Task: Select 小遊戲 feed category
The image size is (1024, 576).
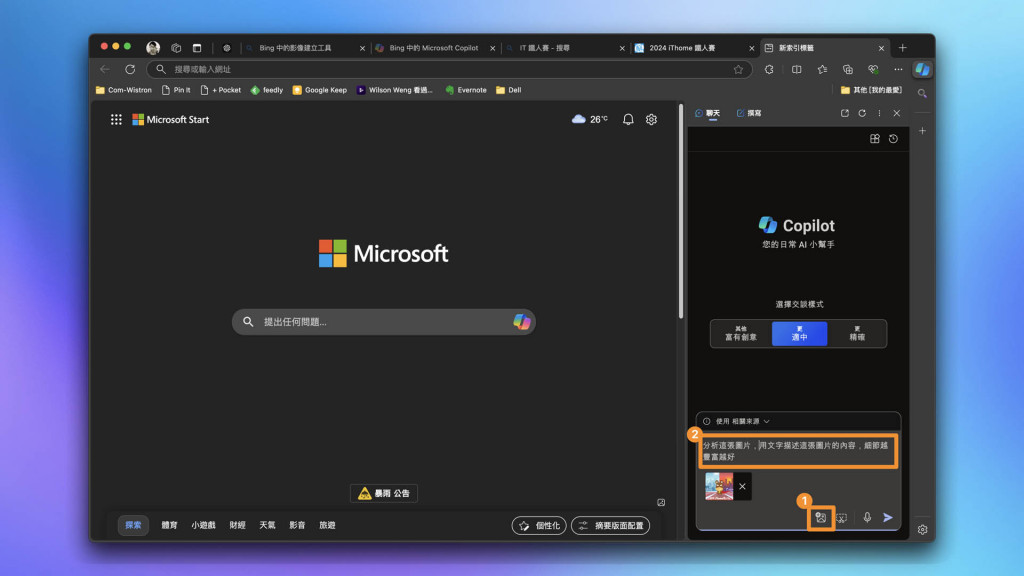Action: pyautogui.click(x=203, y=525)
